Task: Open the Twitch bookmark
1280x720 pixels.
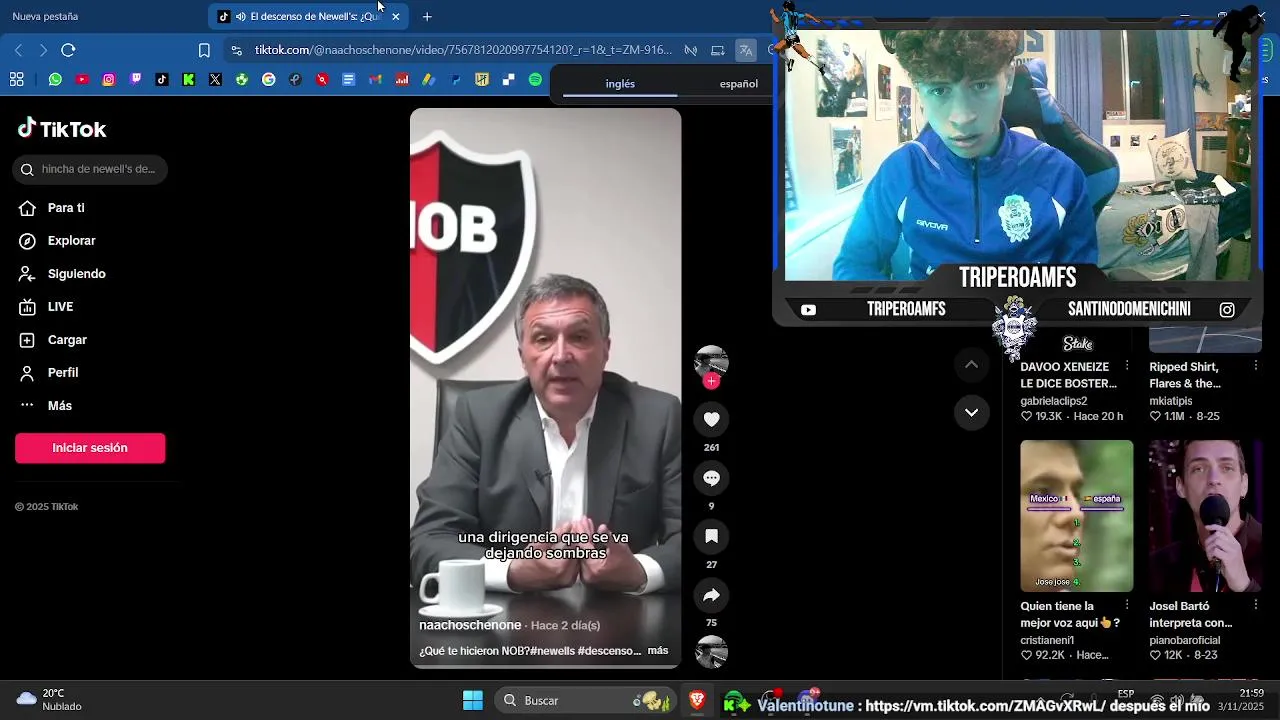Action: point(136,79)
